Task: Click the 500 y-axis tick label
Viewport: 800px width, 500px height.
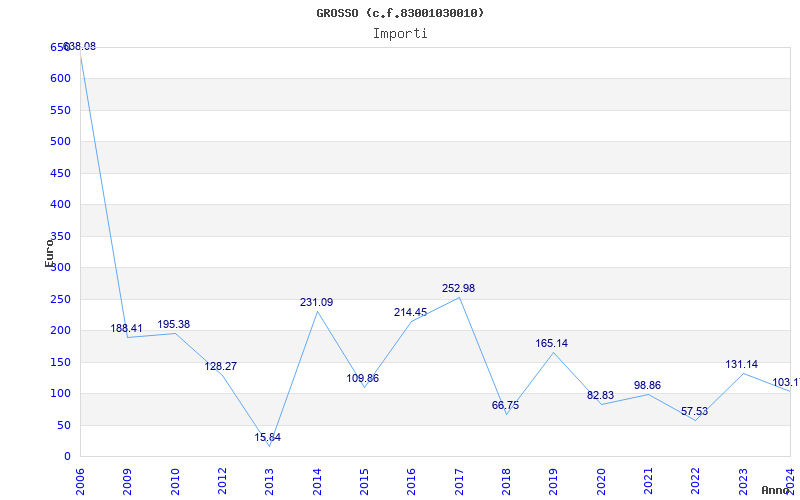Action: point(60,141)
